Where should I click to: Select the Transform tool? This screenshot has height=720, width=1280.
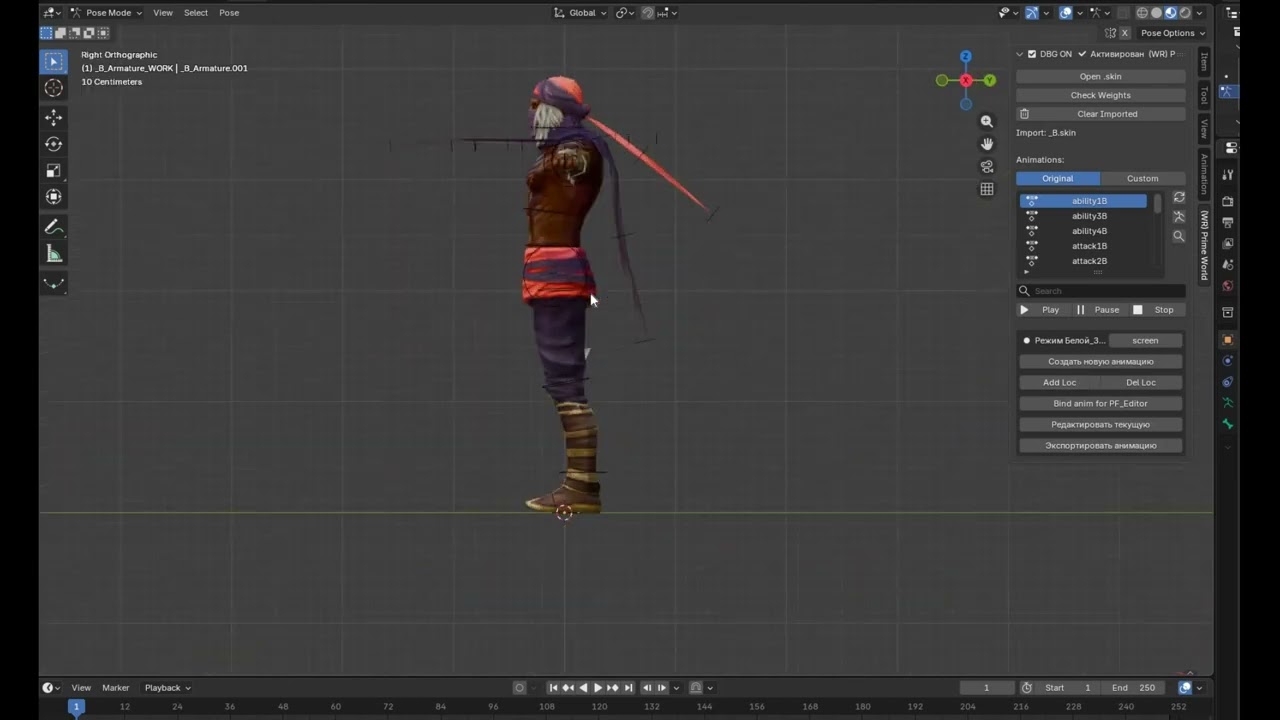coord(54,197)
